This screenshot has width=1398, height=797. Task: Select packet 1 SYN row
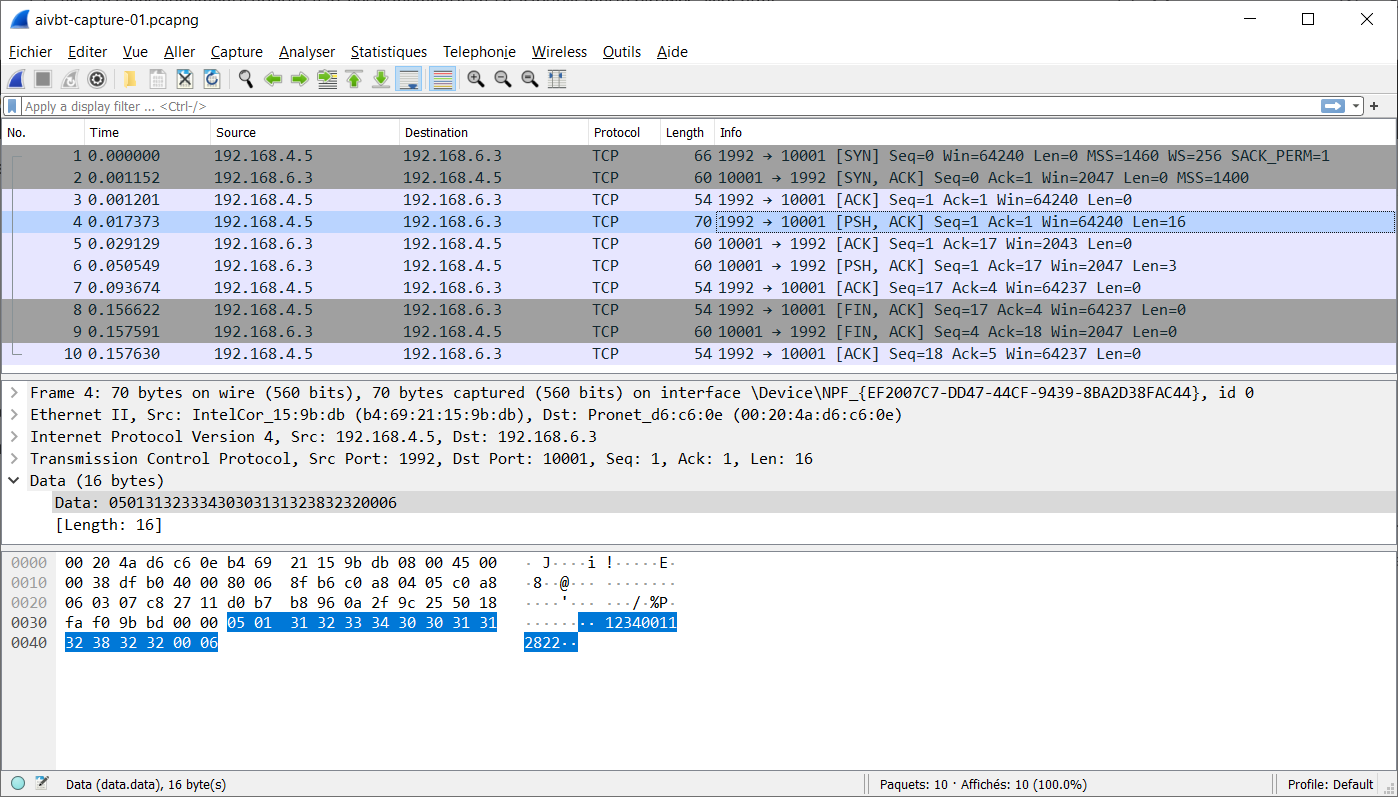pyautogui.click(x=698, y=156)
